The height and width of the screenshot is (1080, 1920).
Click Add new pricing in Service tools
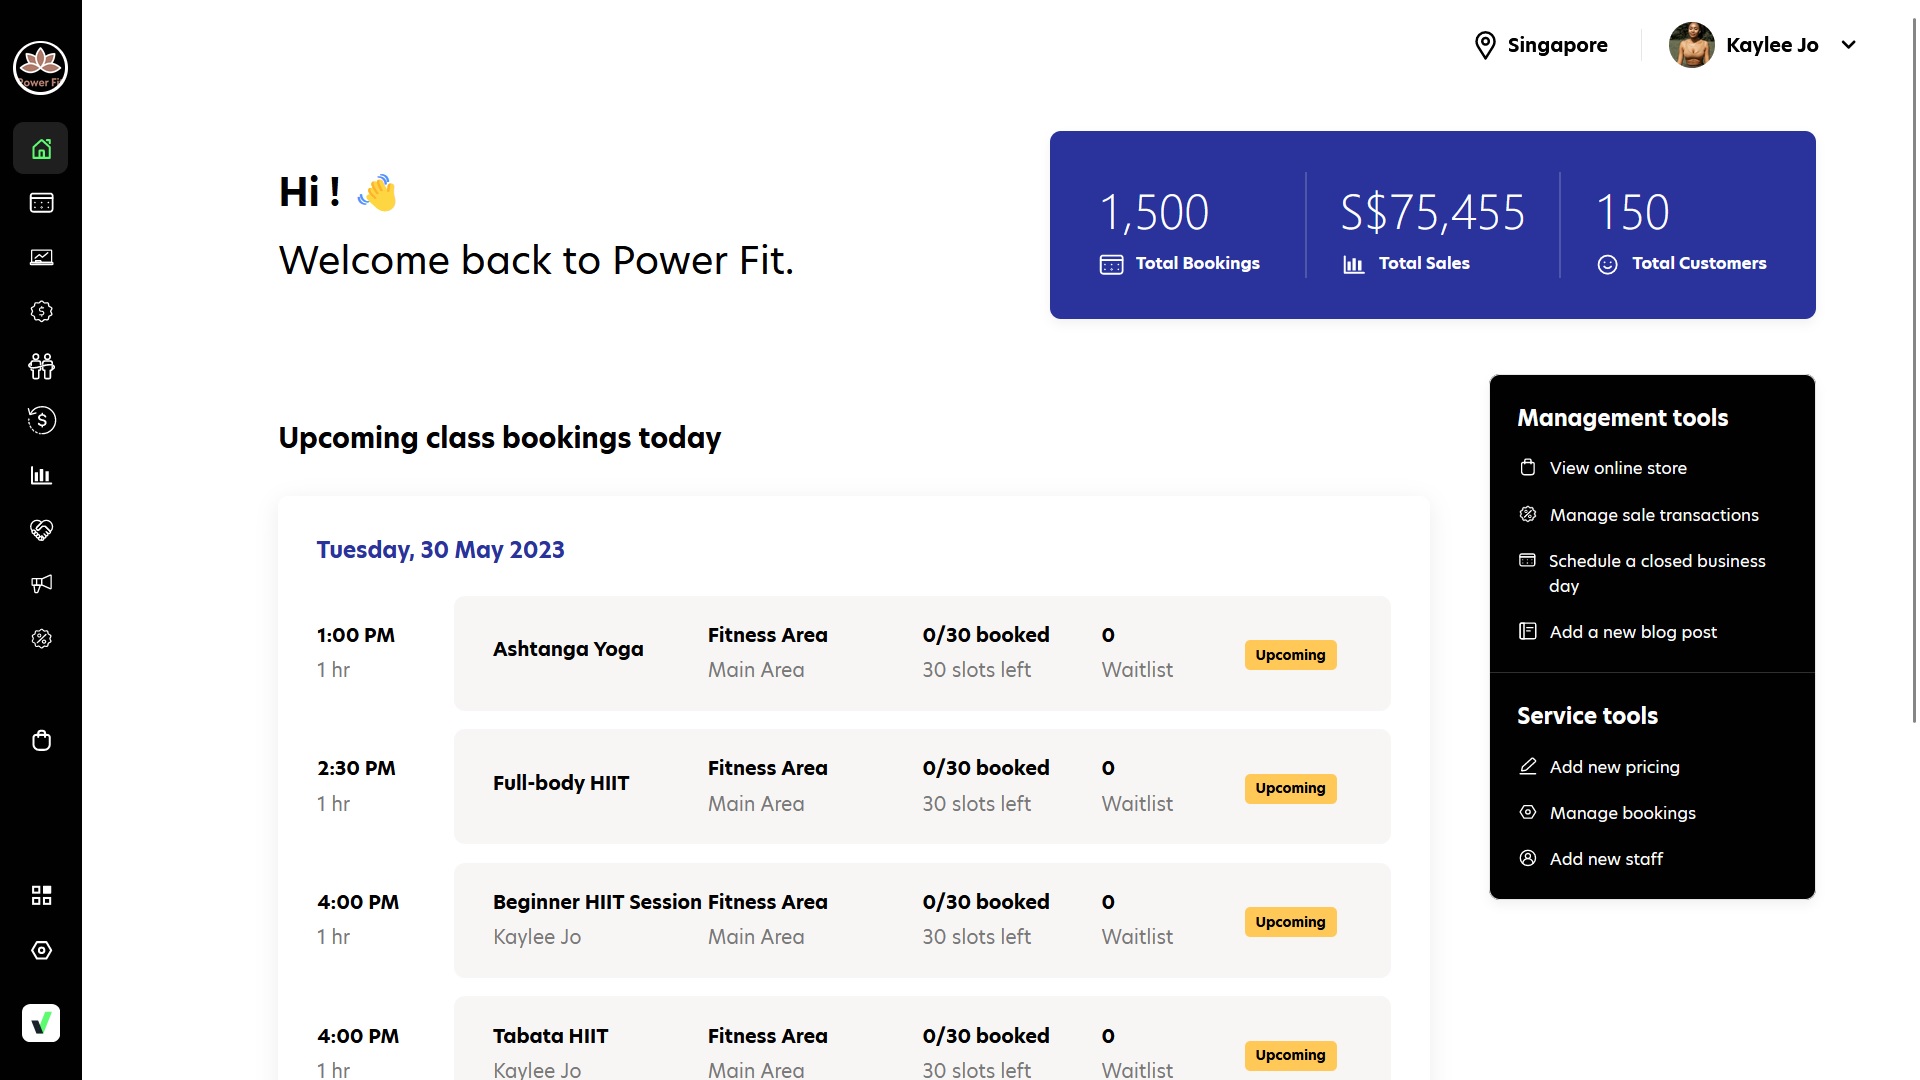pyautogui.click(x=1614, y=767)
